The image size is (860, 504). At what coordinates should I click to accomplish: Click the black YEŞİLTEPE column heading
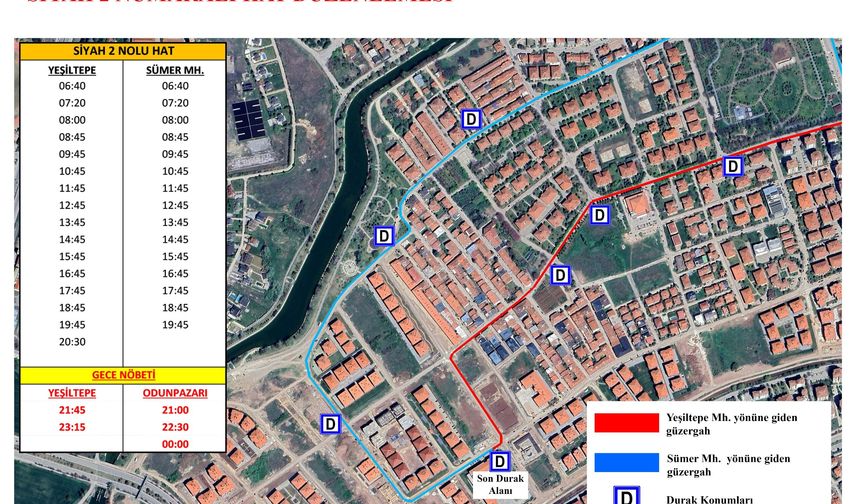(x=71, y=70)
